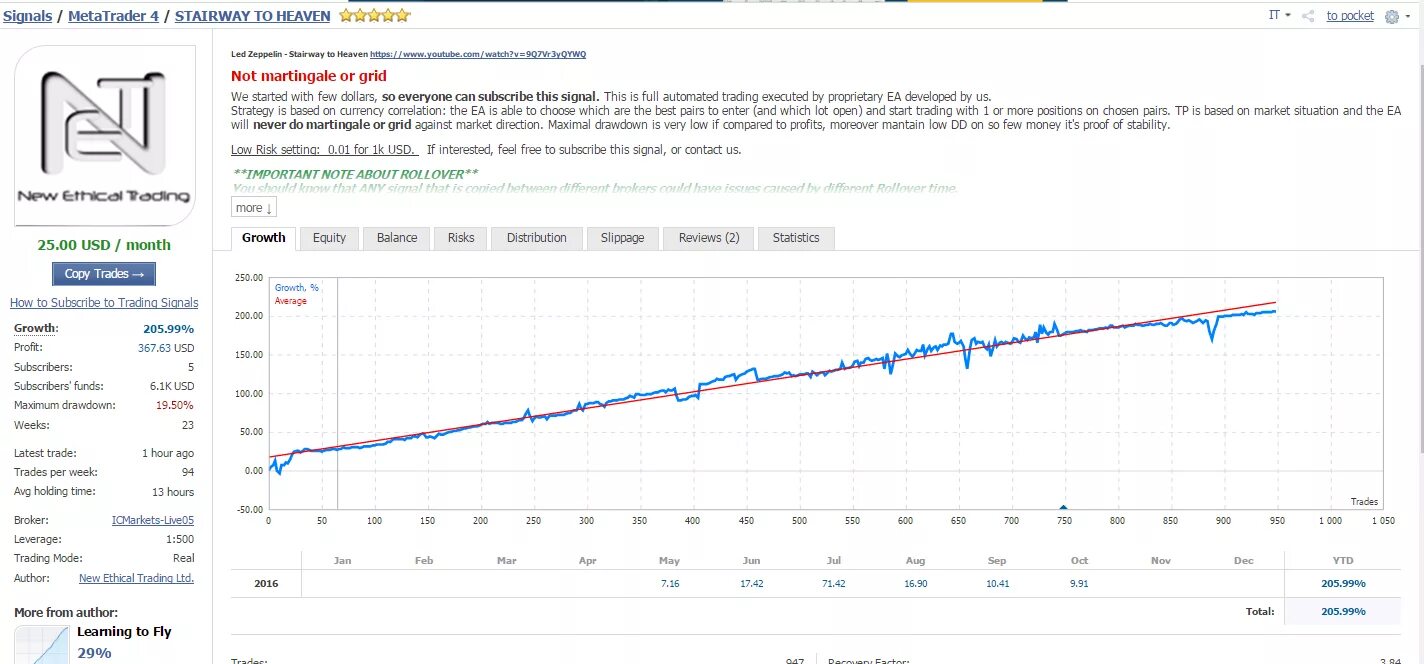Open How to Subscribe to Trading Signals

click(104, 303)
